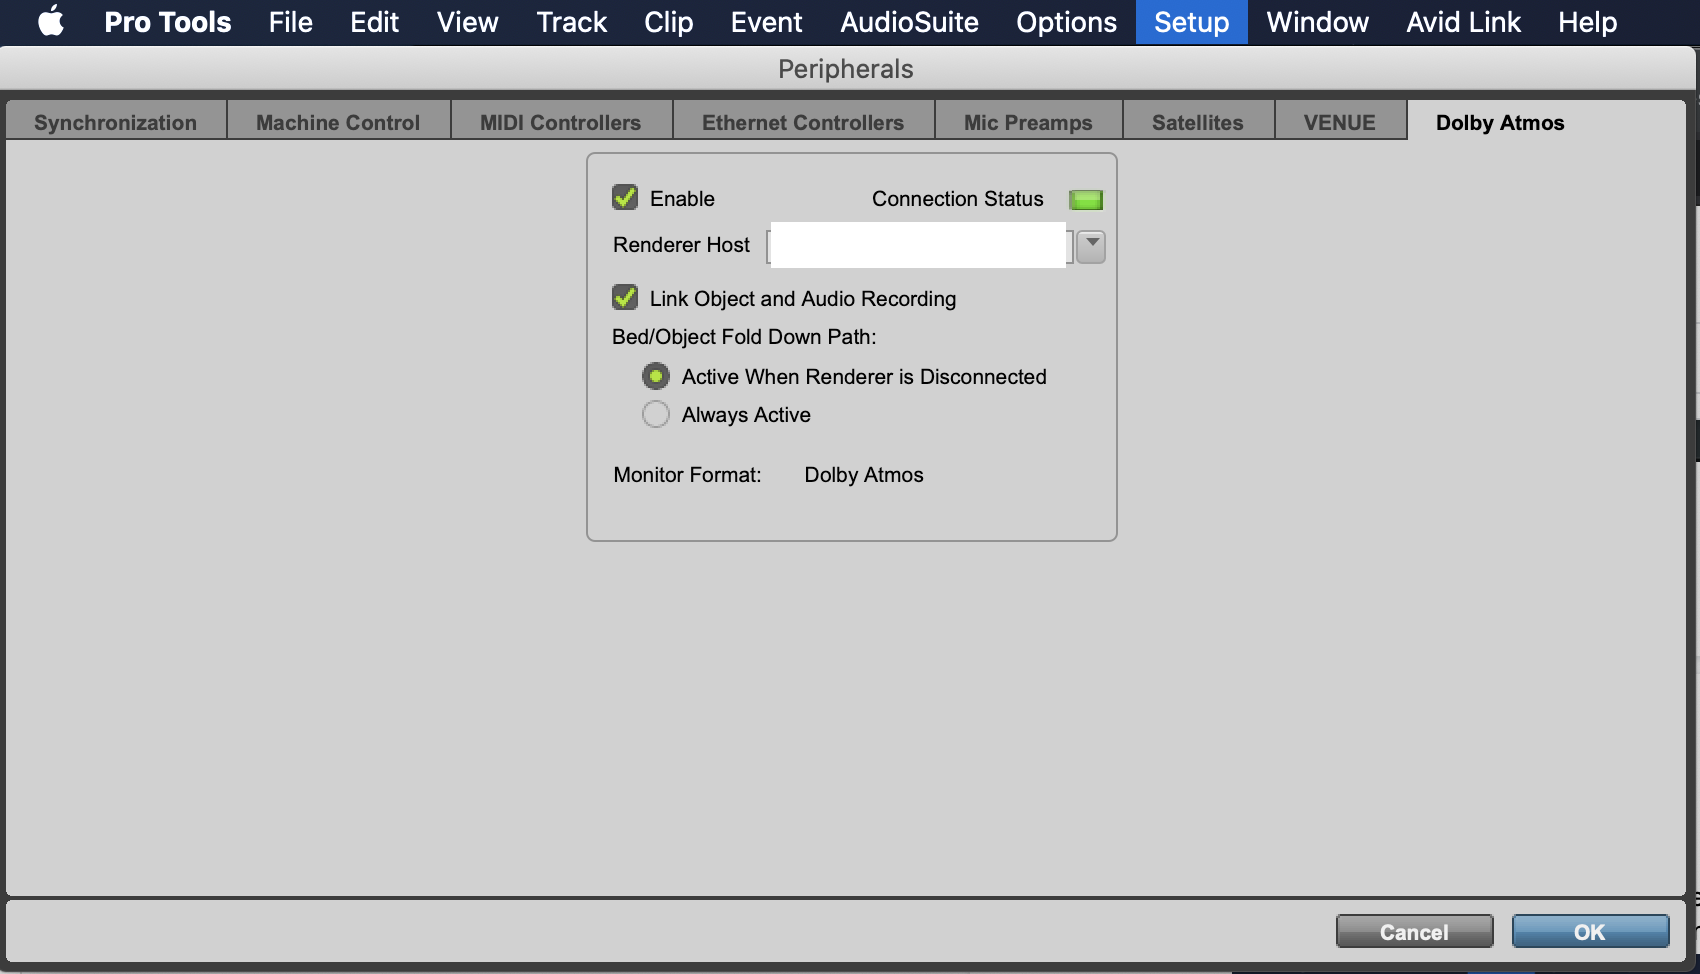Expand the Renderer Host dropdown arrow
1700x974 pixels.
click(x=1091, y=245)
